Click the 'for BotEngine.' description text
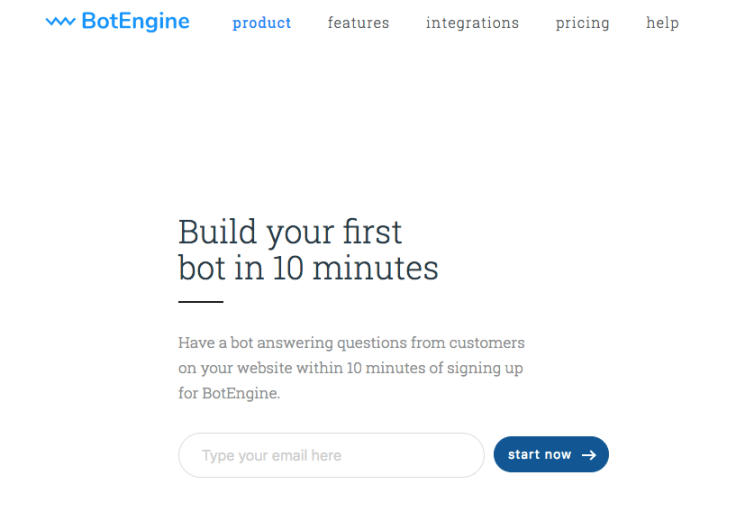736x512 pixels. 229,393
